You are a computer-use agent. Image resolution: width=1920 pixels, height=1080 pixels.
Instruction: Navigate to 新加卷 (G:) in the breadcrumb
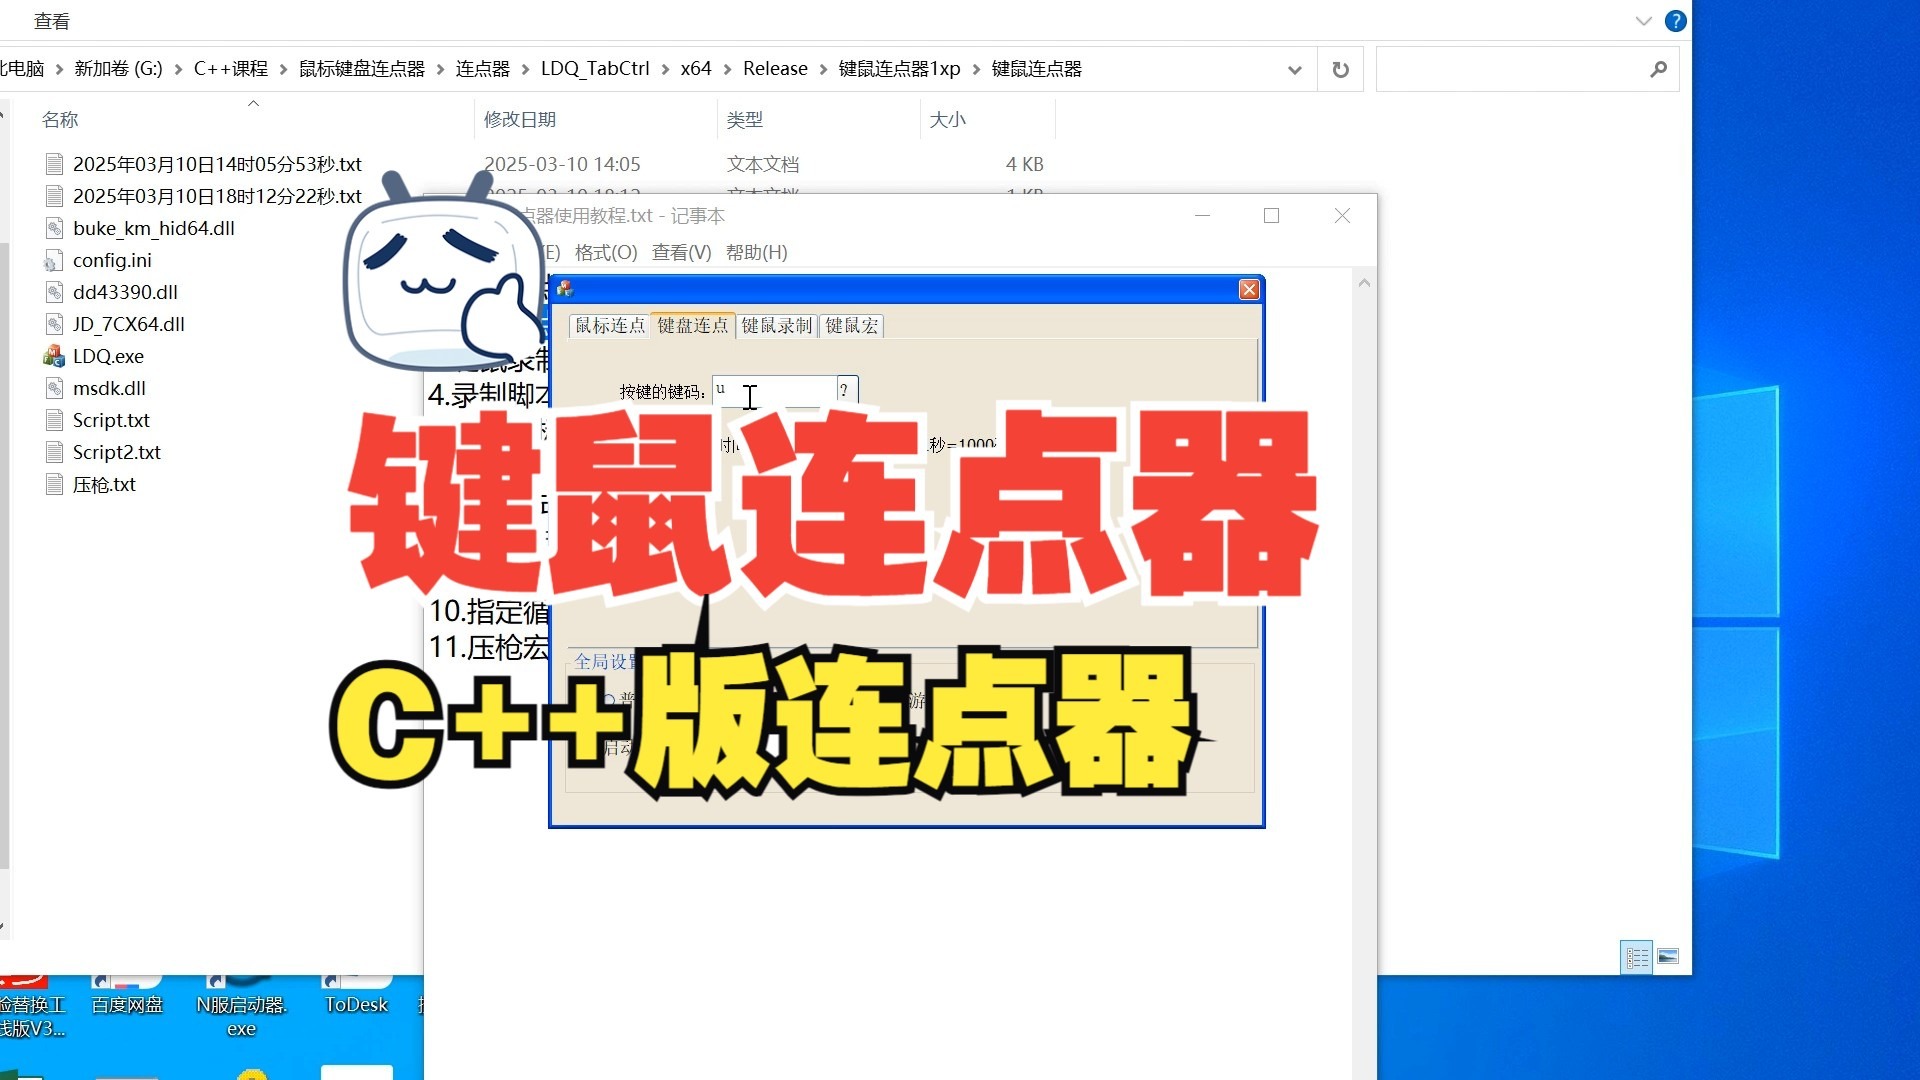tap(118, 69)
